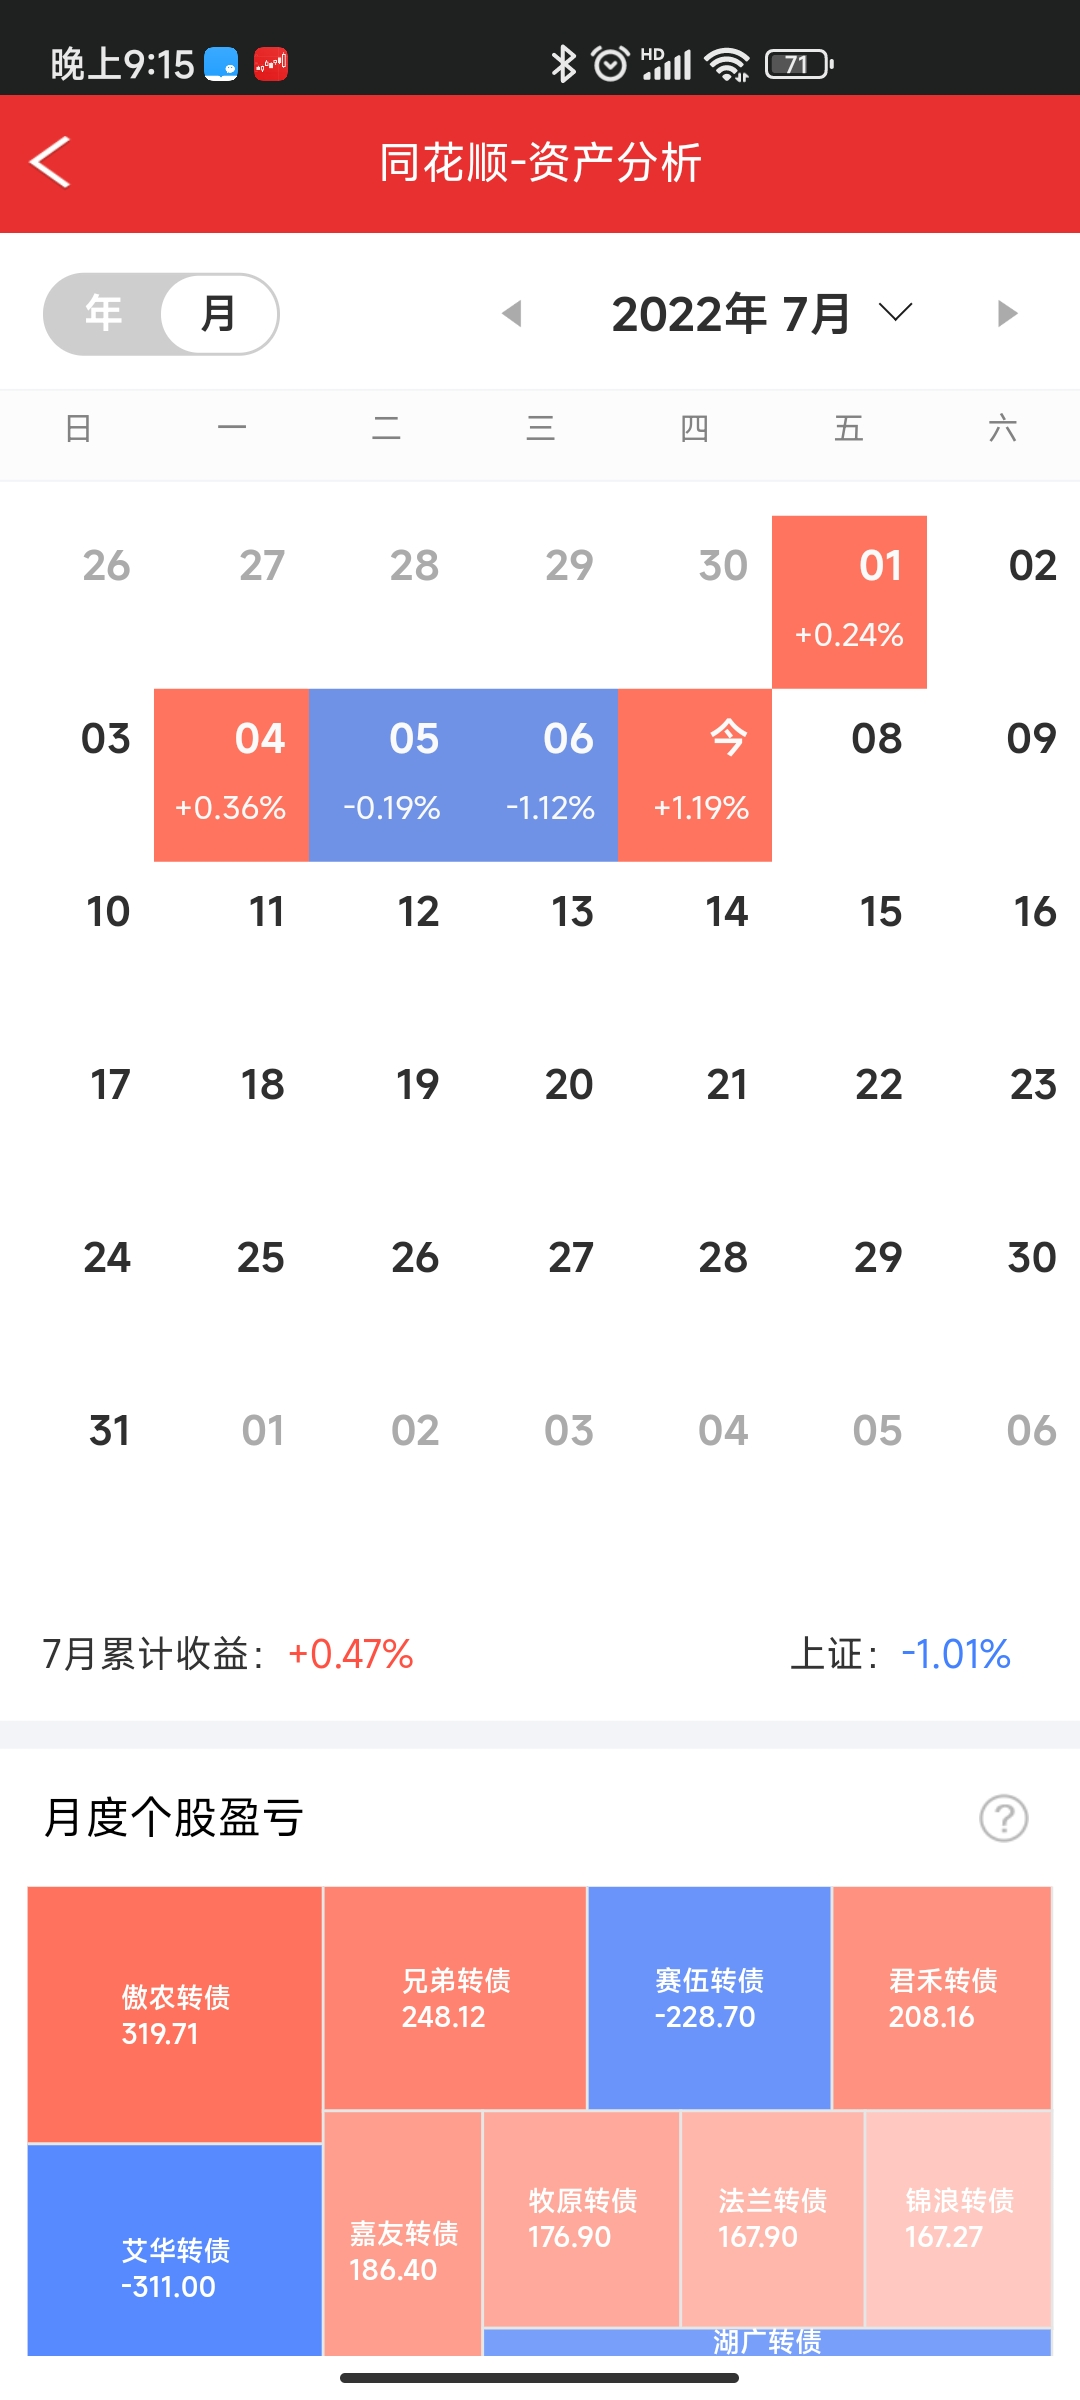
Task: Go to next month arrow
Action: point(1007,314)
